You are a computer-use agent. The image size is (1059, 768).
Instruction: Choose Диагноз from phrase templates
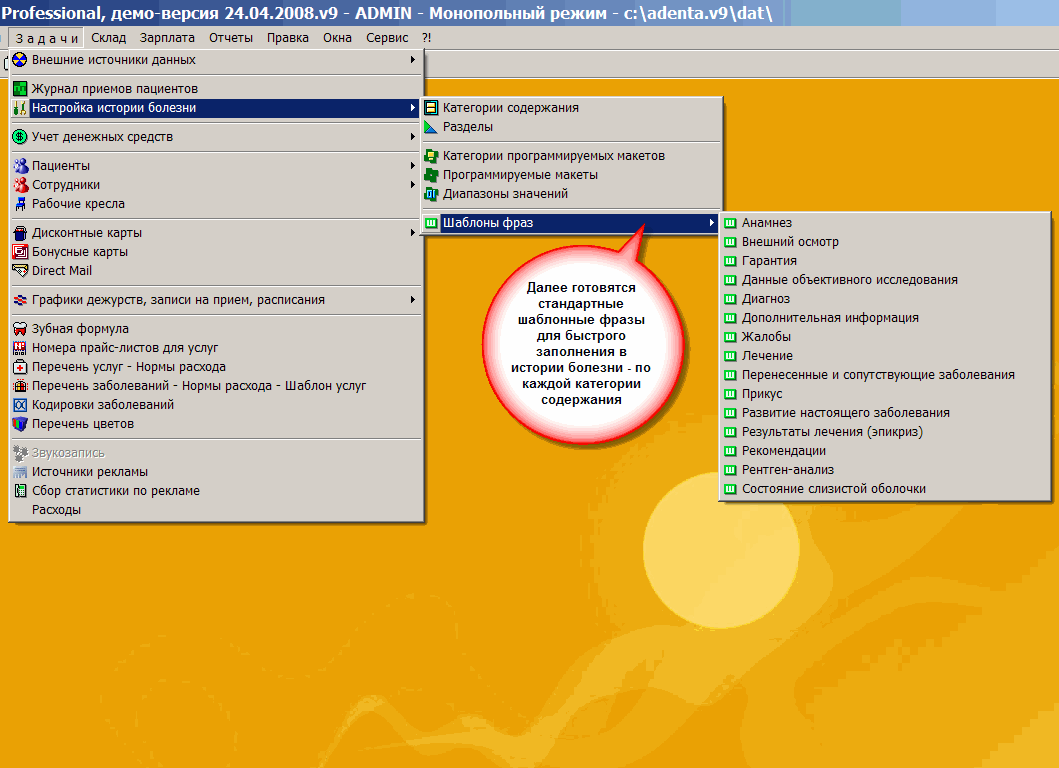point(765,299)
